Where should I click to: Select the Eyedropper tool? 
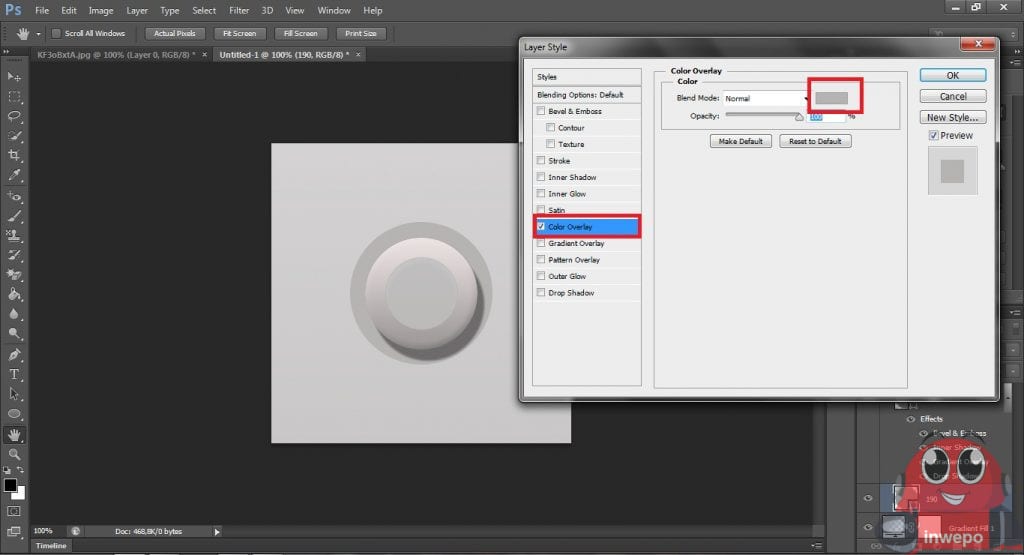[x=14, y=175]
